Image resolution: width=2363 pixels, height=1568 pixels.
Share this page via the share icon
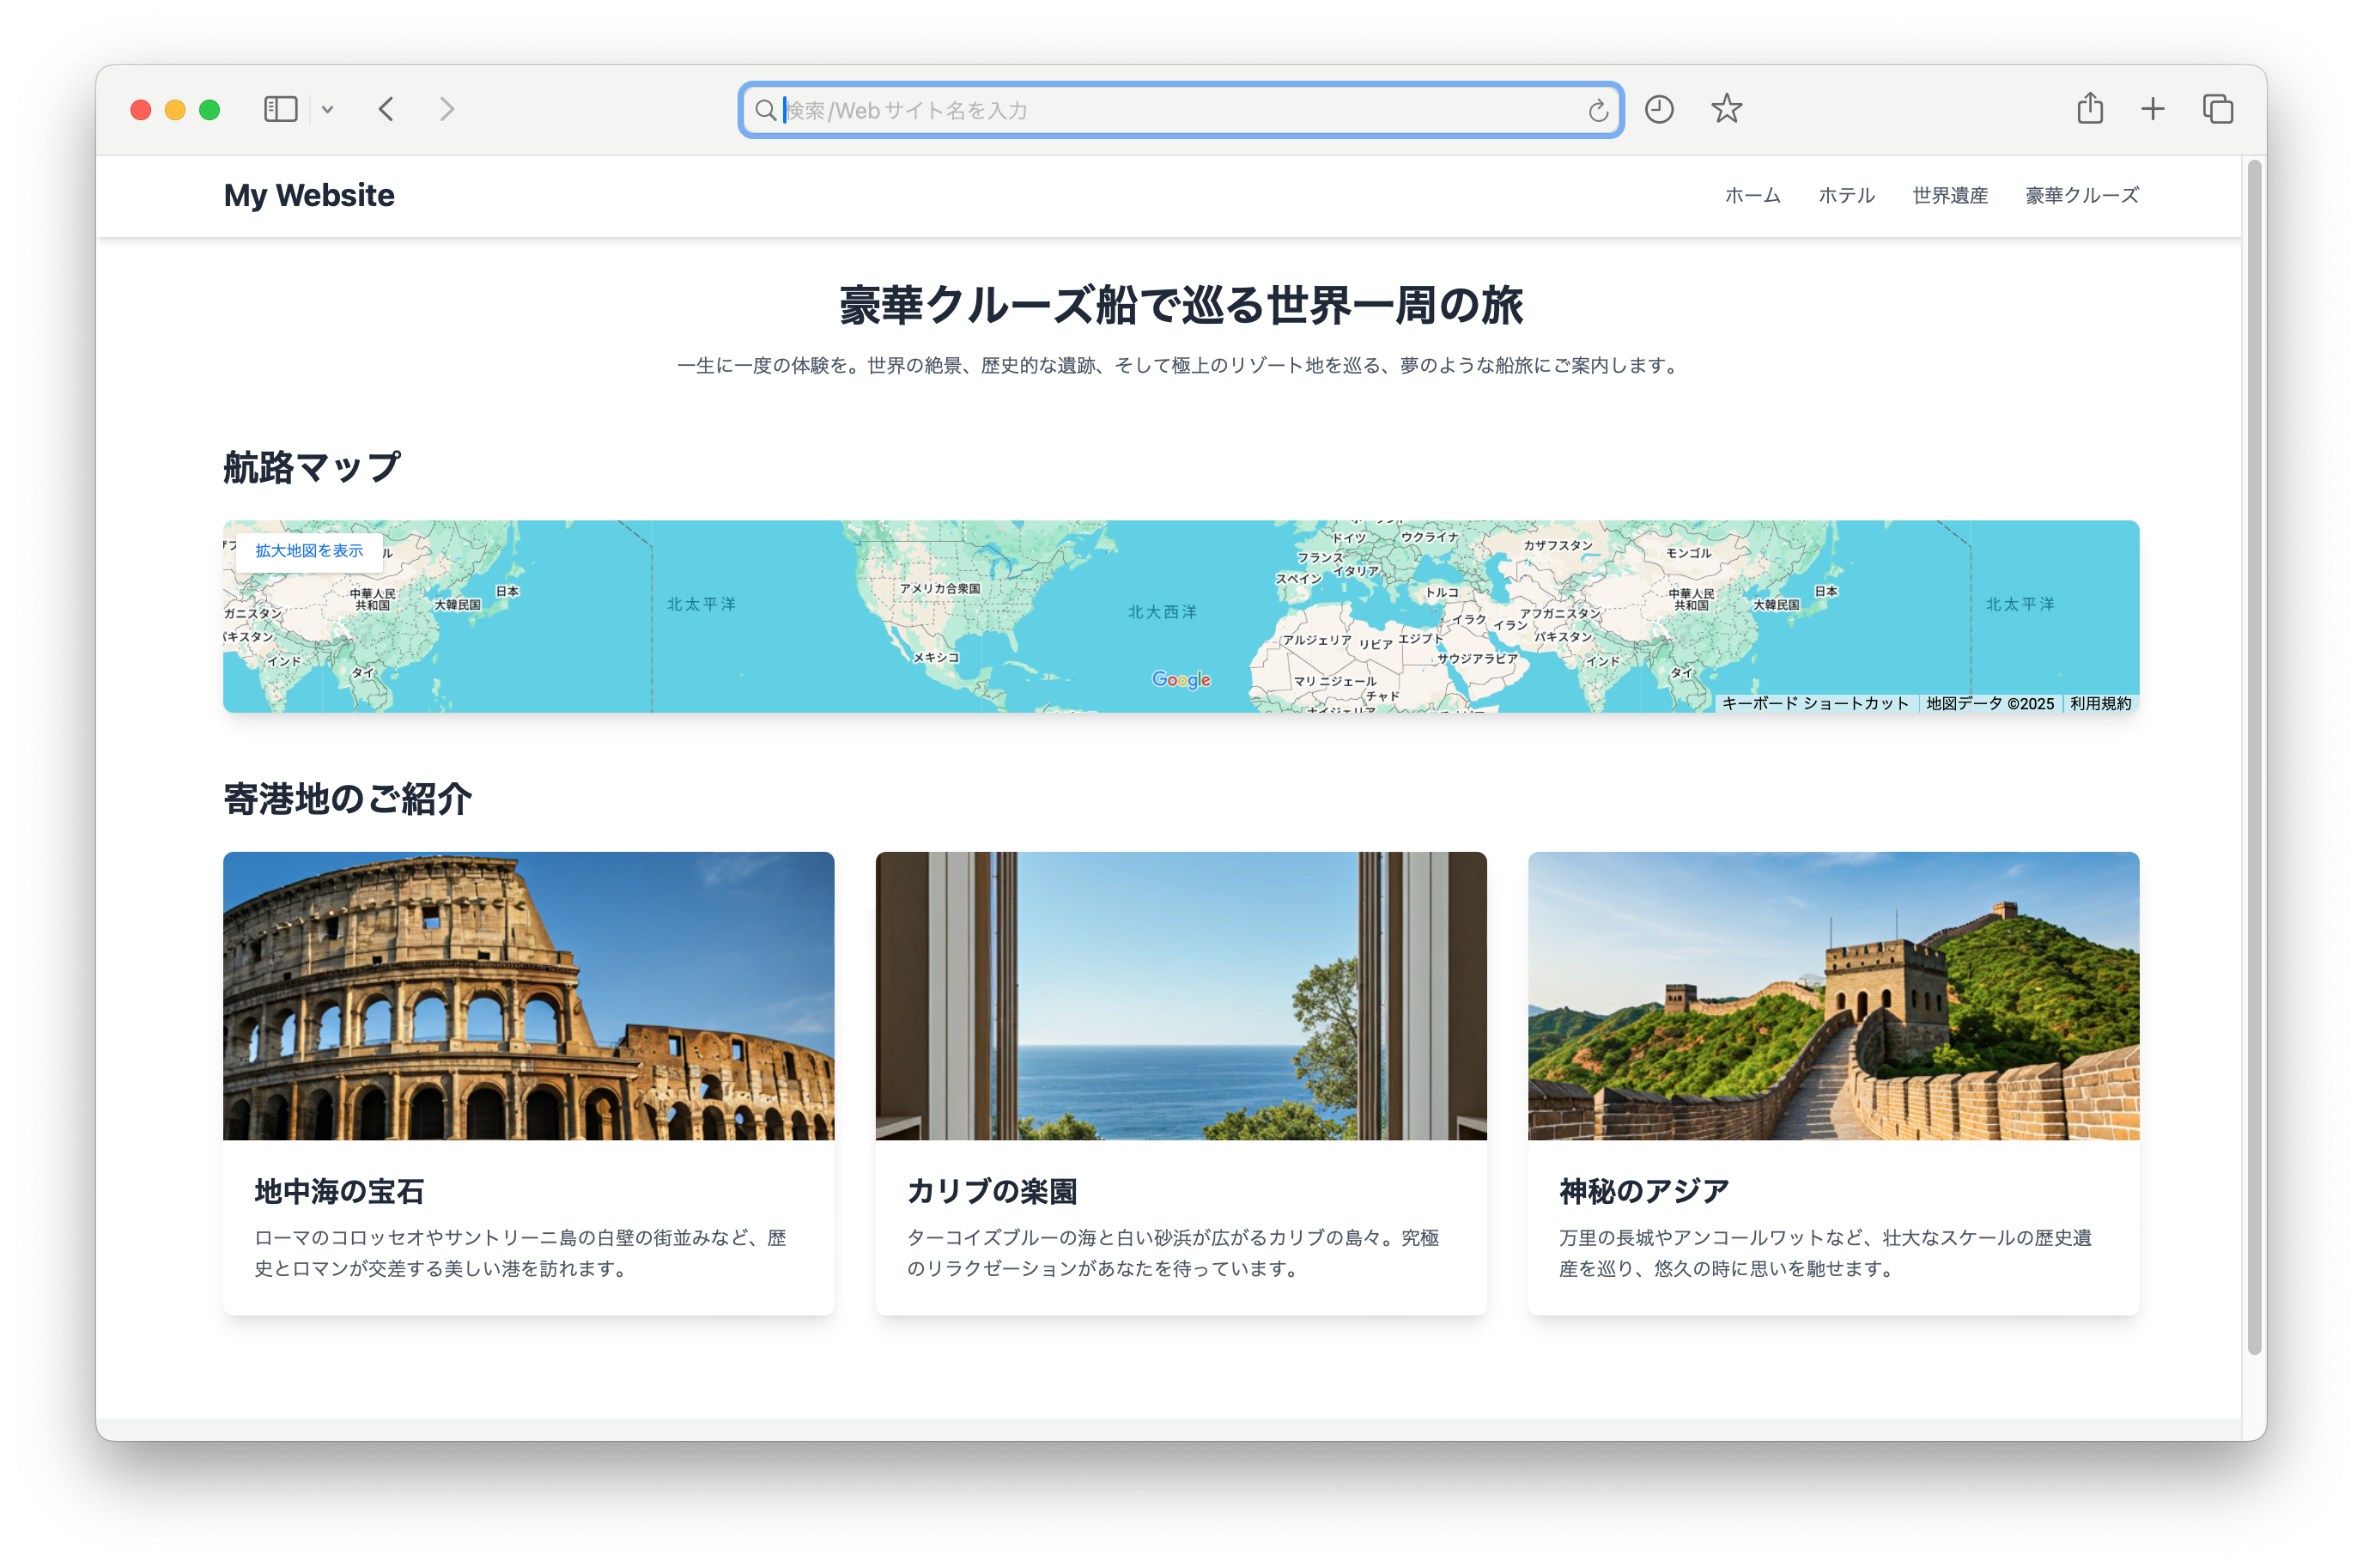[x=2089, y=108]
